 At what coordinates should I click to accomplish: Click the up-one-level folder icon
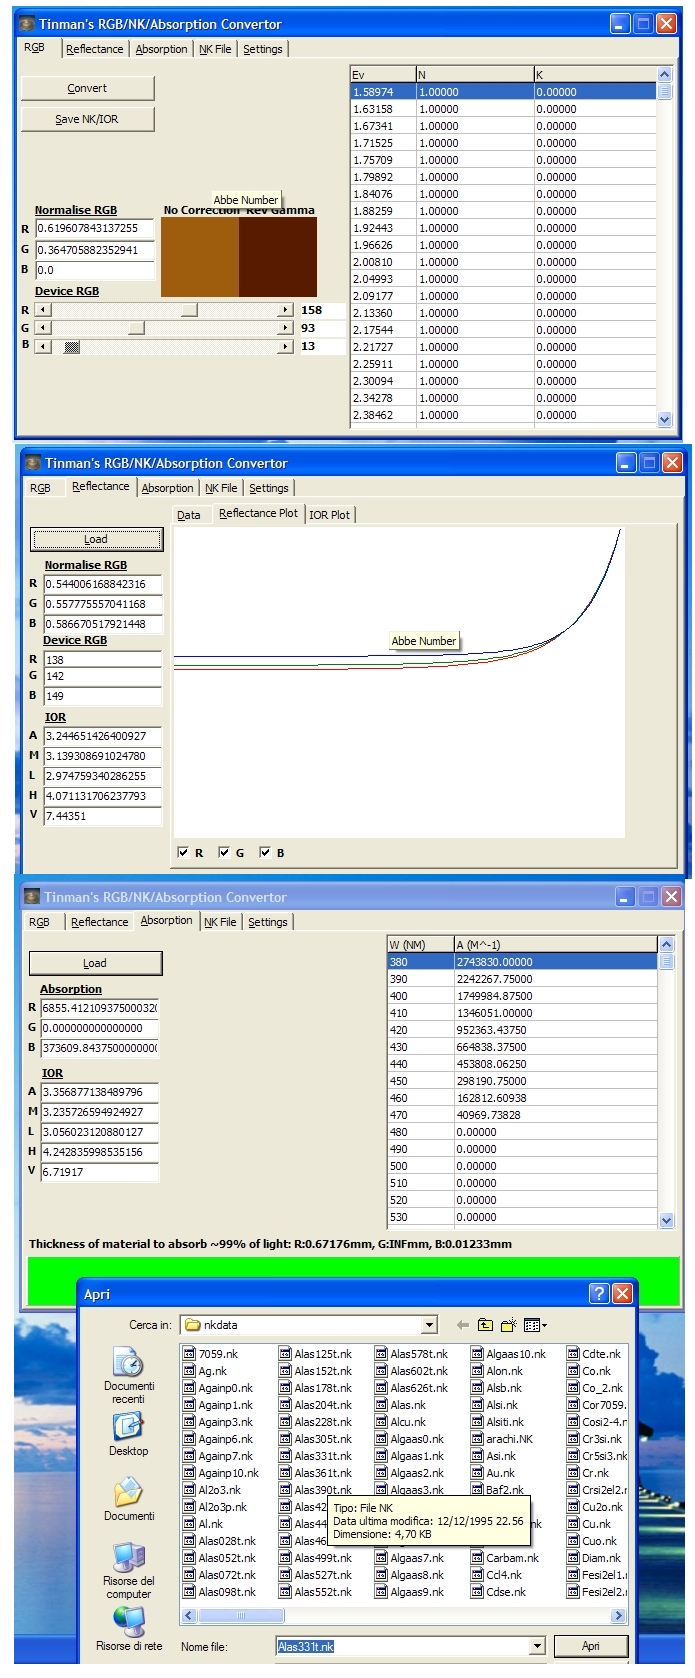pos(485,1325)
